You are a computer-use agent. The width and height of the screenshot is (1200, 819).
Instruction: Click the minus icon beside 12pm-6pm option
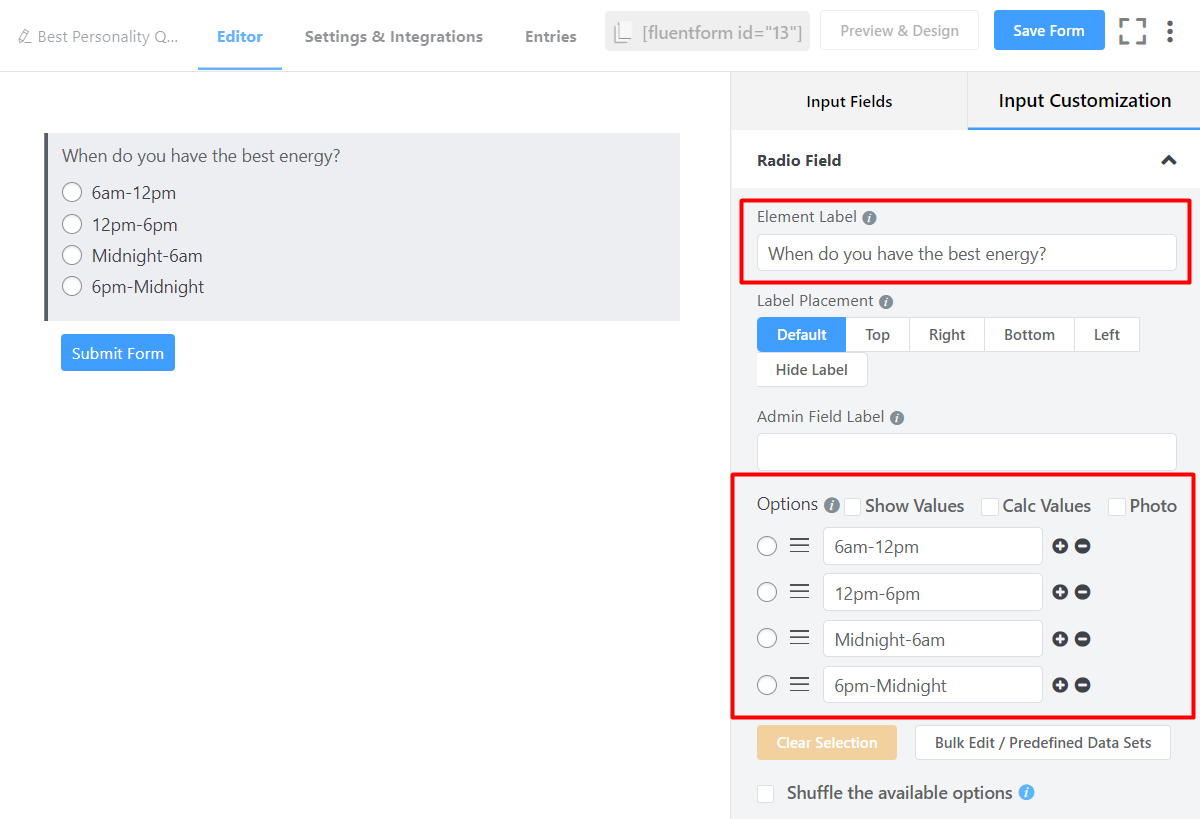pos(1082,592)
